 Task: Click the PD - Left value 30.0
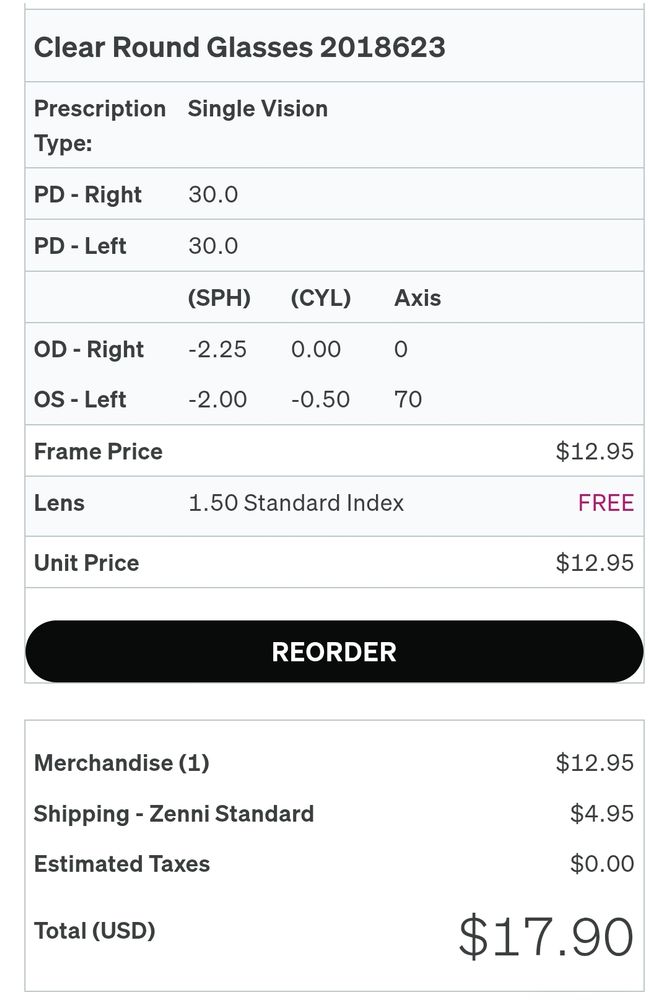(213, 246)
